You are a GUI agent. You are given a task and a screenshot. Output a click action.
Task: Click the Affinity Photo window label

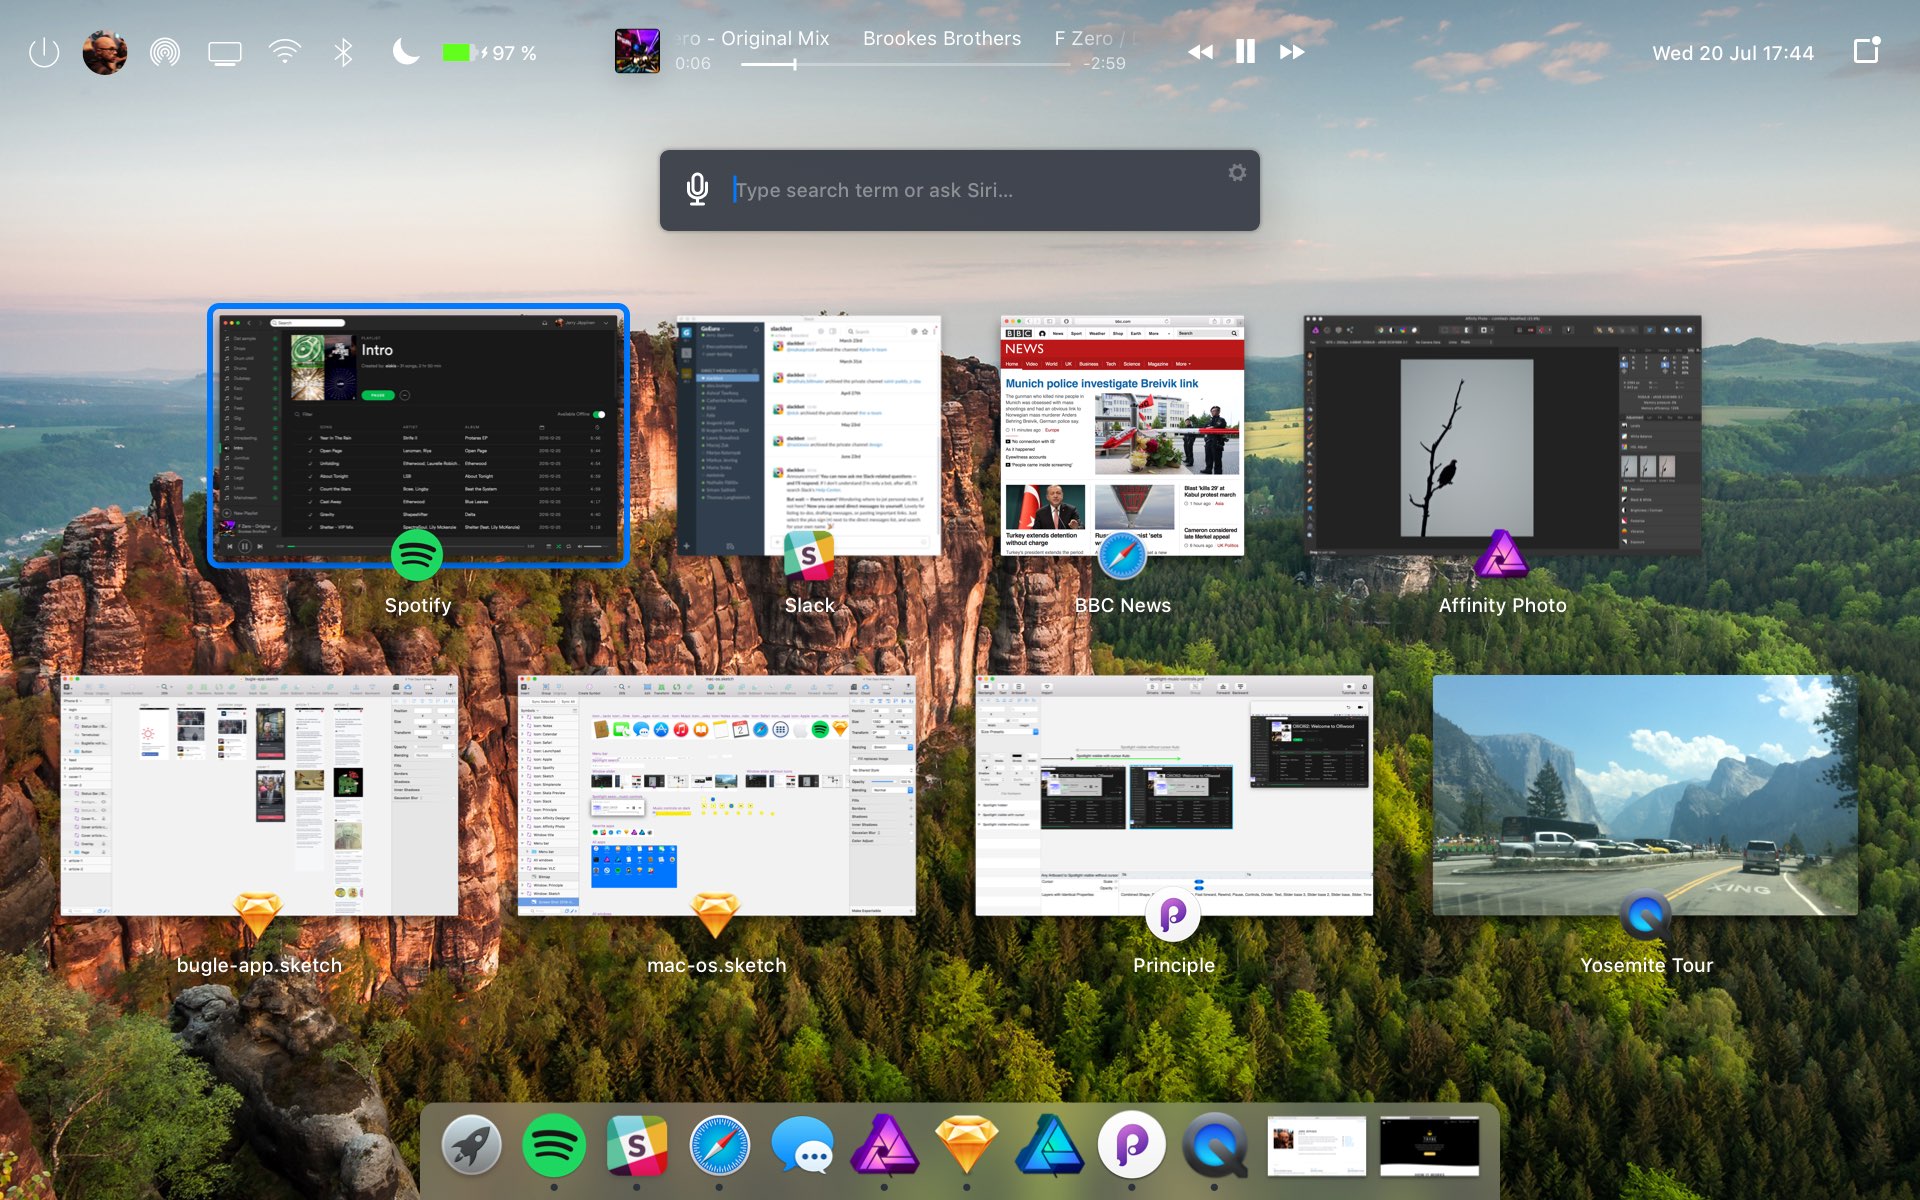[1502, 605]
